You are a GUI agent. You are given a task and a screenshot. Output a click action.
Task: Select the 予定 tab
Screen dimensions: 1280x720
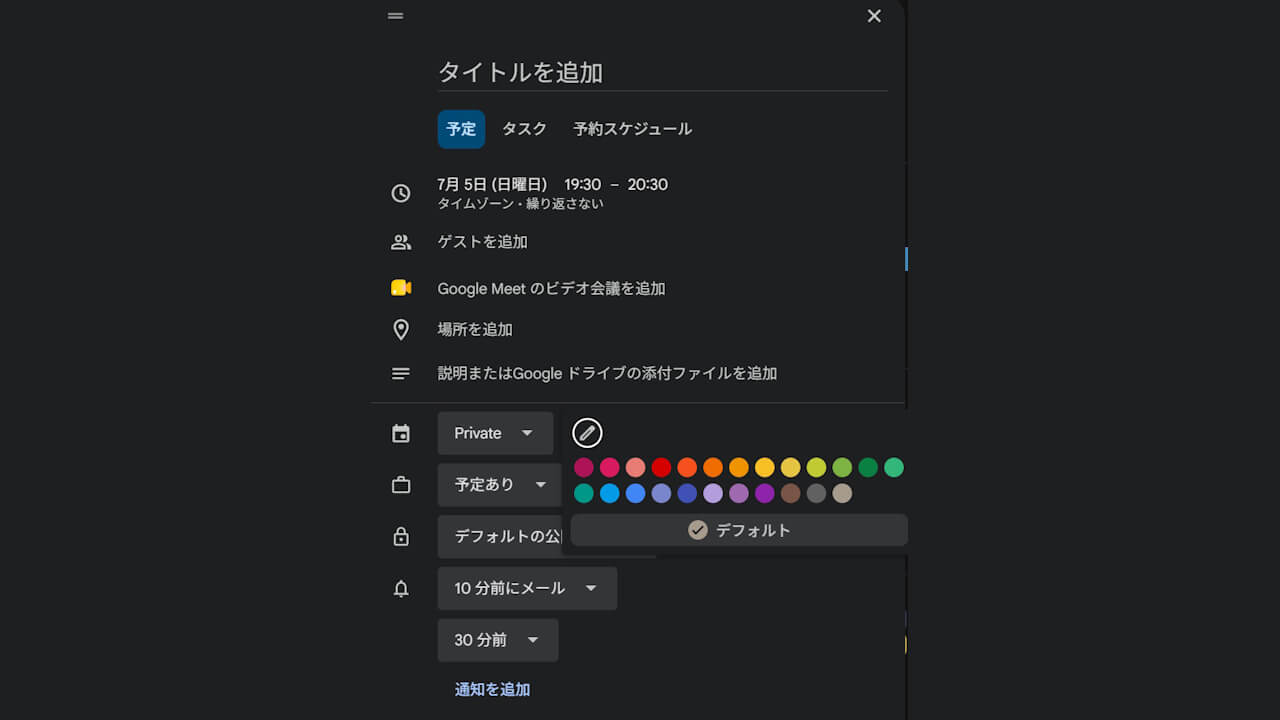pos(461,129)
